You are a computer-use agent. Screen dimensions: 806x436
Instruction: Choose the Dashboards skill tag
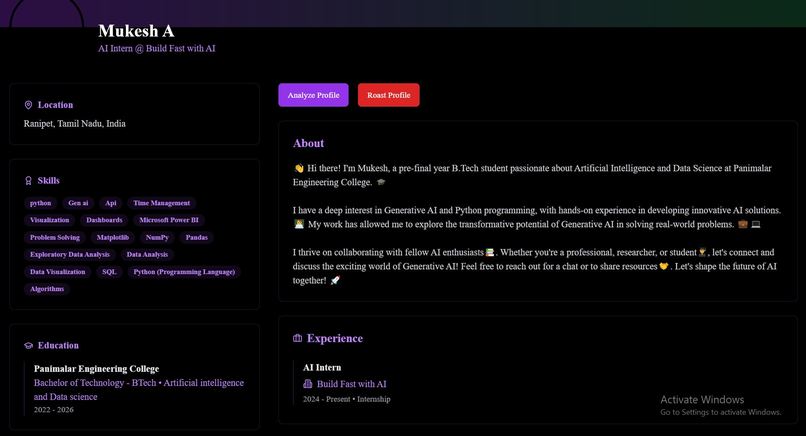(x=104, y=220)
